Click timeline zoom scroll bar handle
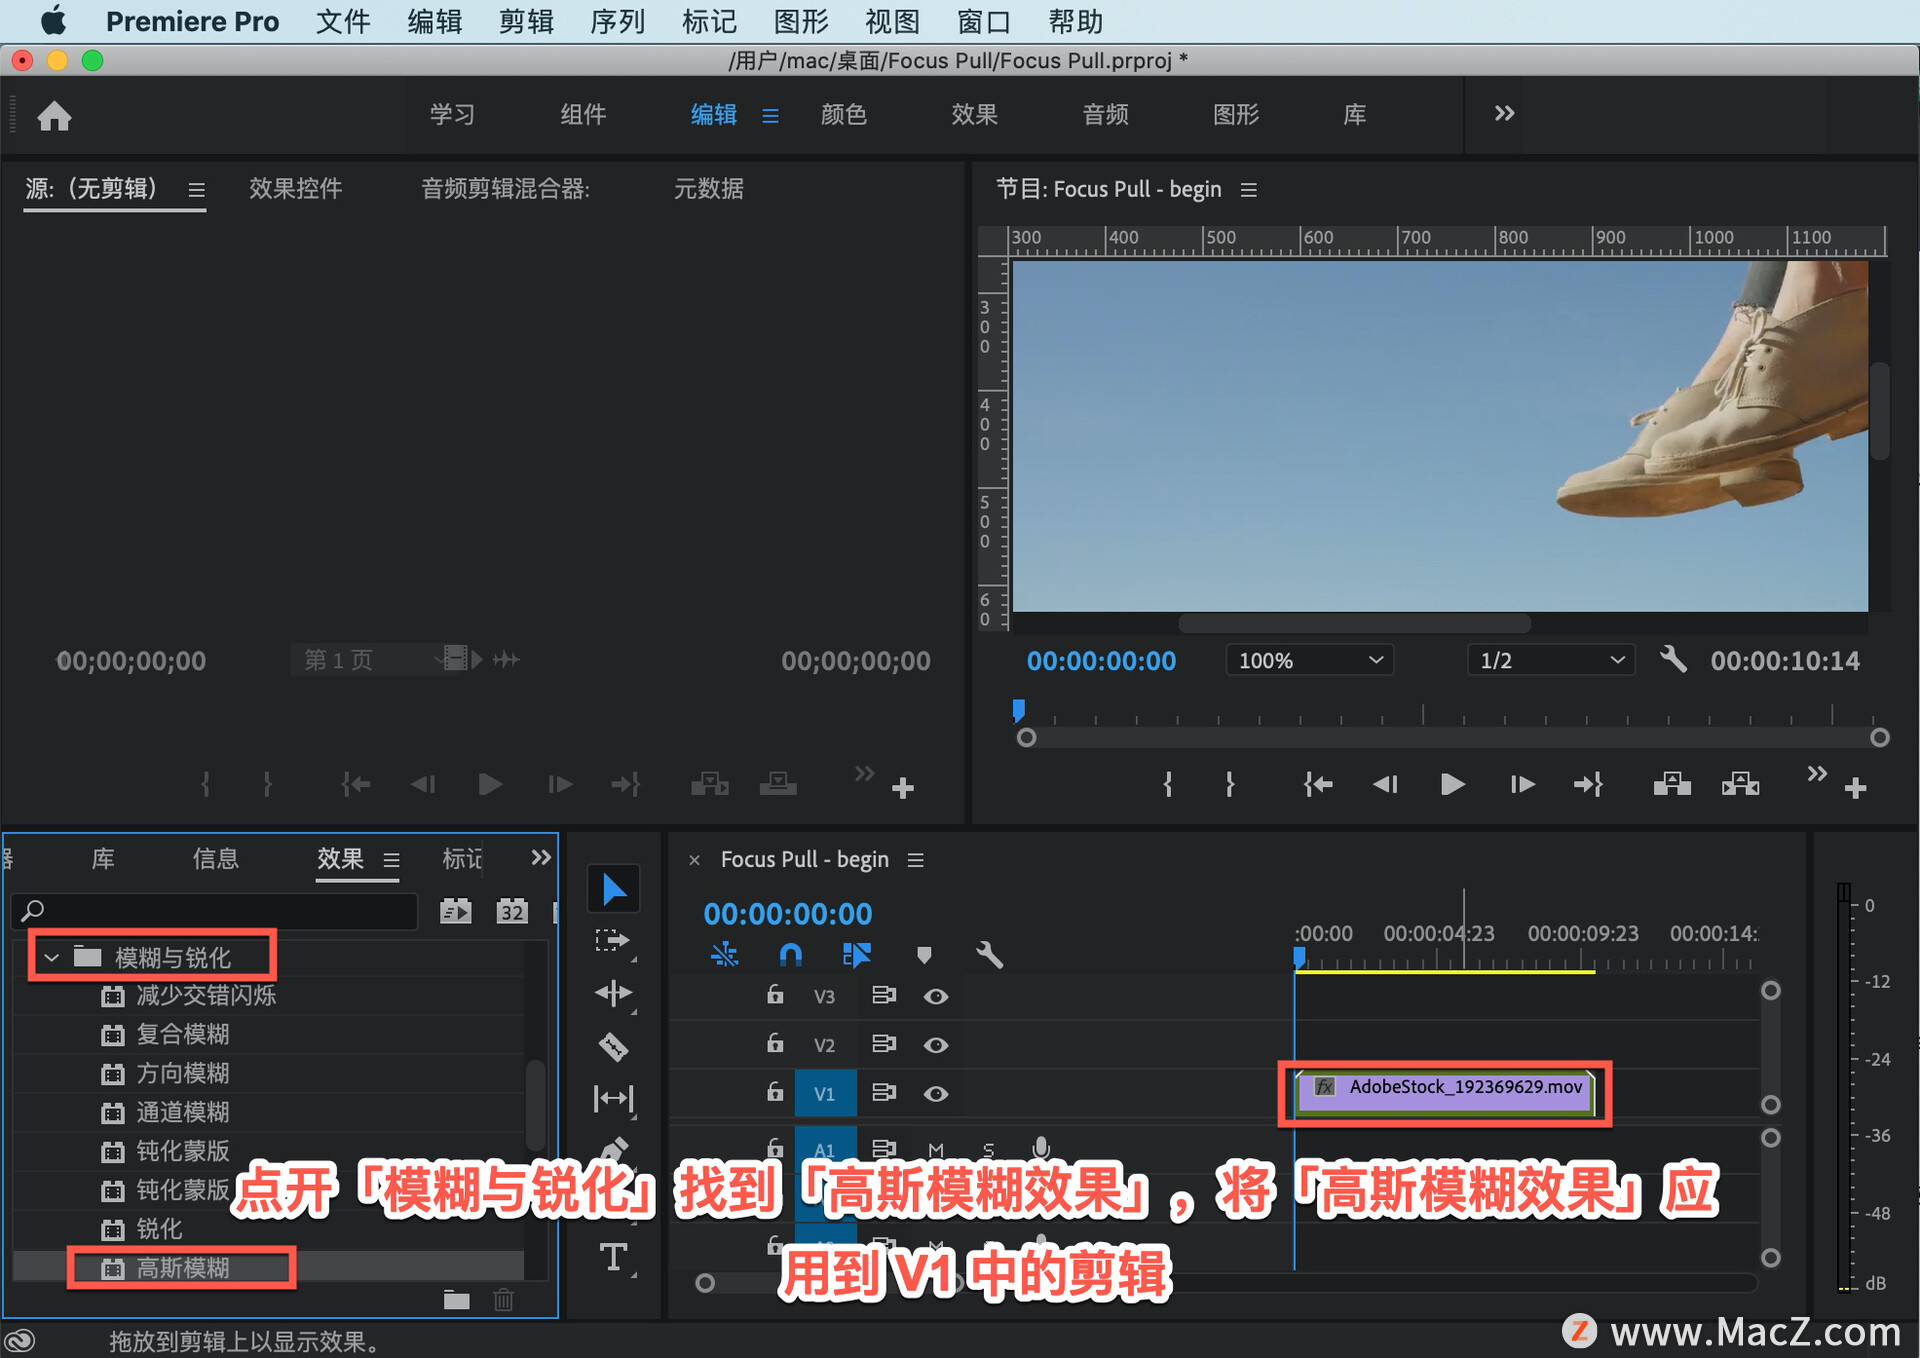 coord(705,1283)
